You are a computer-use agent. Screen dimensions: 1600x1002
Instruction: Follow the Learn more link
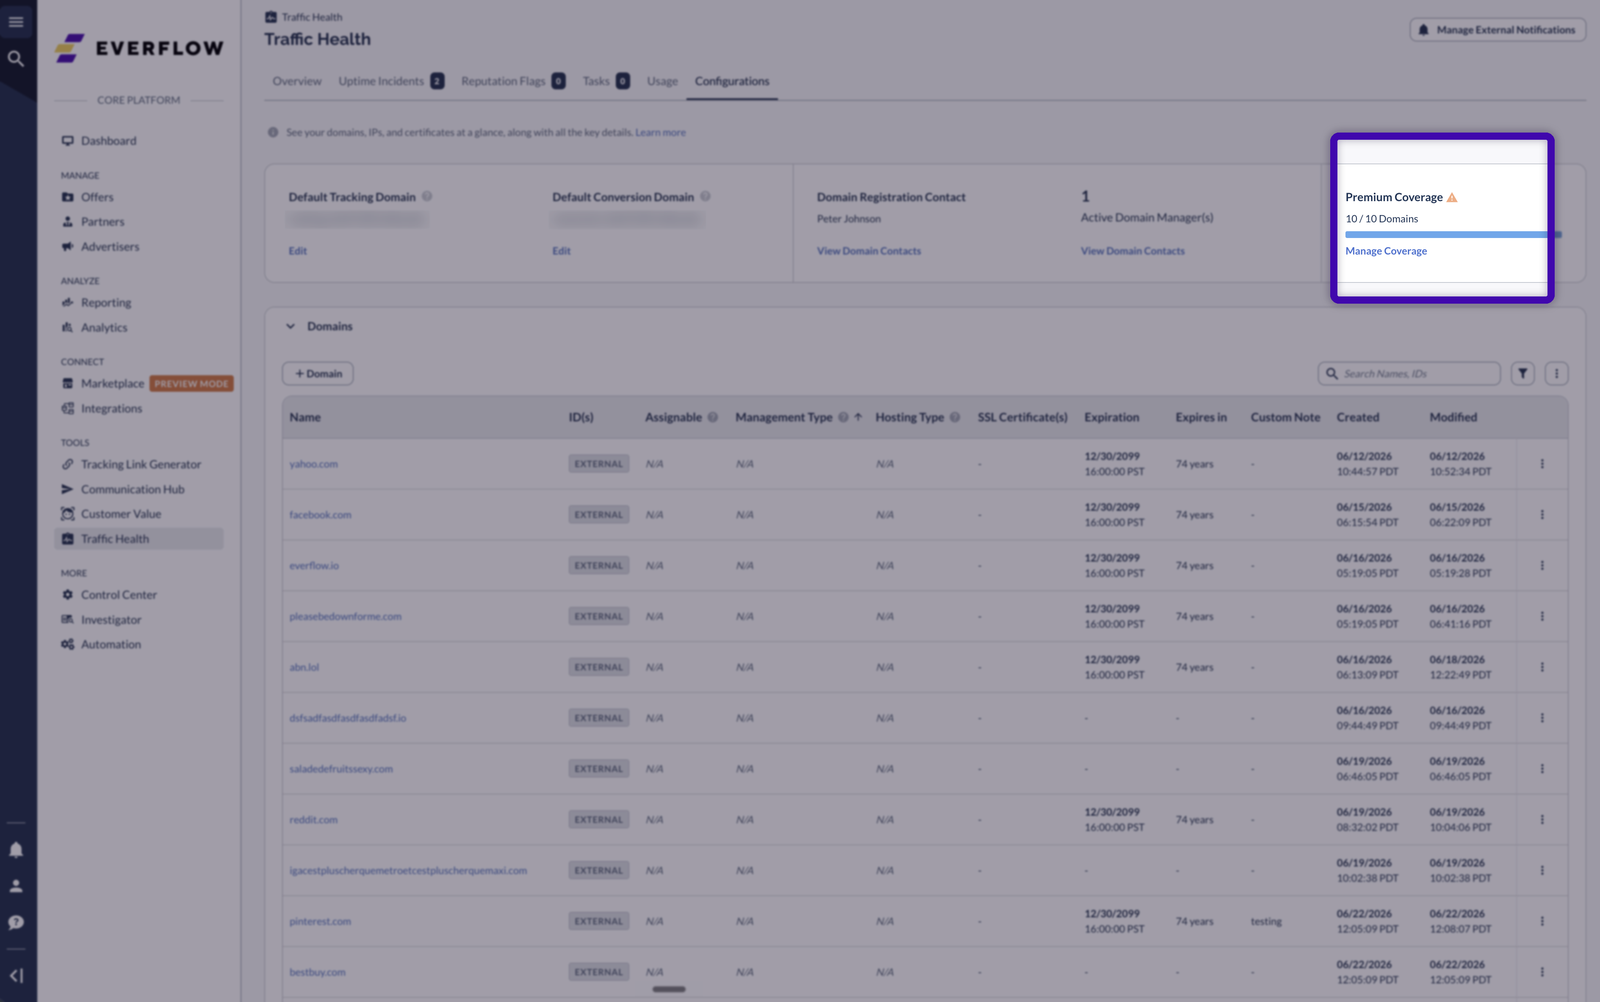(660, 133)
